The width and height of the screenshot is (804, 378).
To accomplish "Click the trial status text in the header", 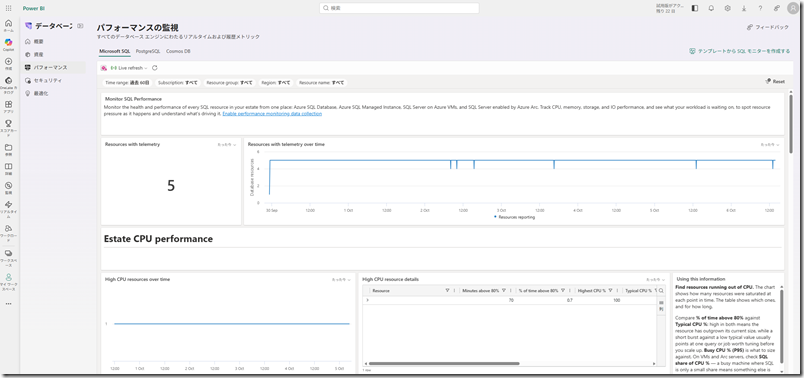I will coord(669,8).
